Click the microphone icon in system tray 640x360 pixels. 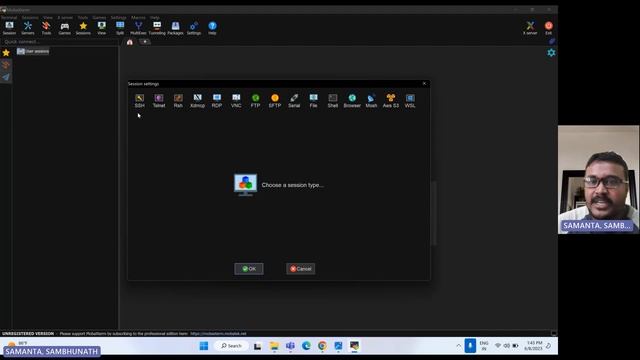coord(470,346)
